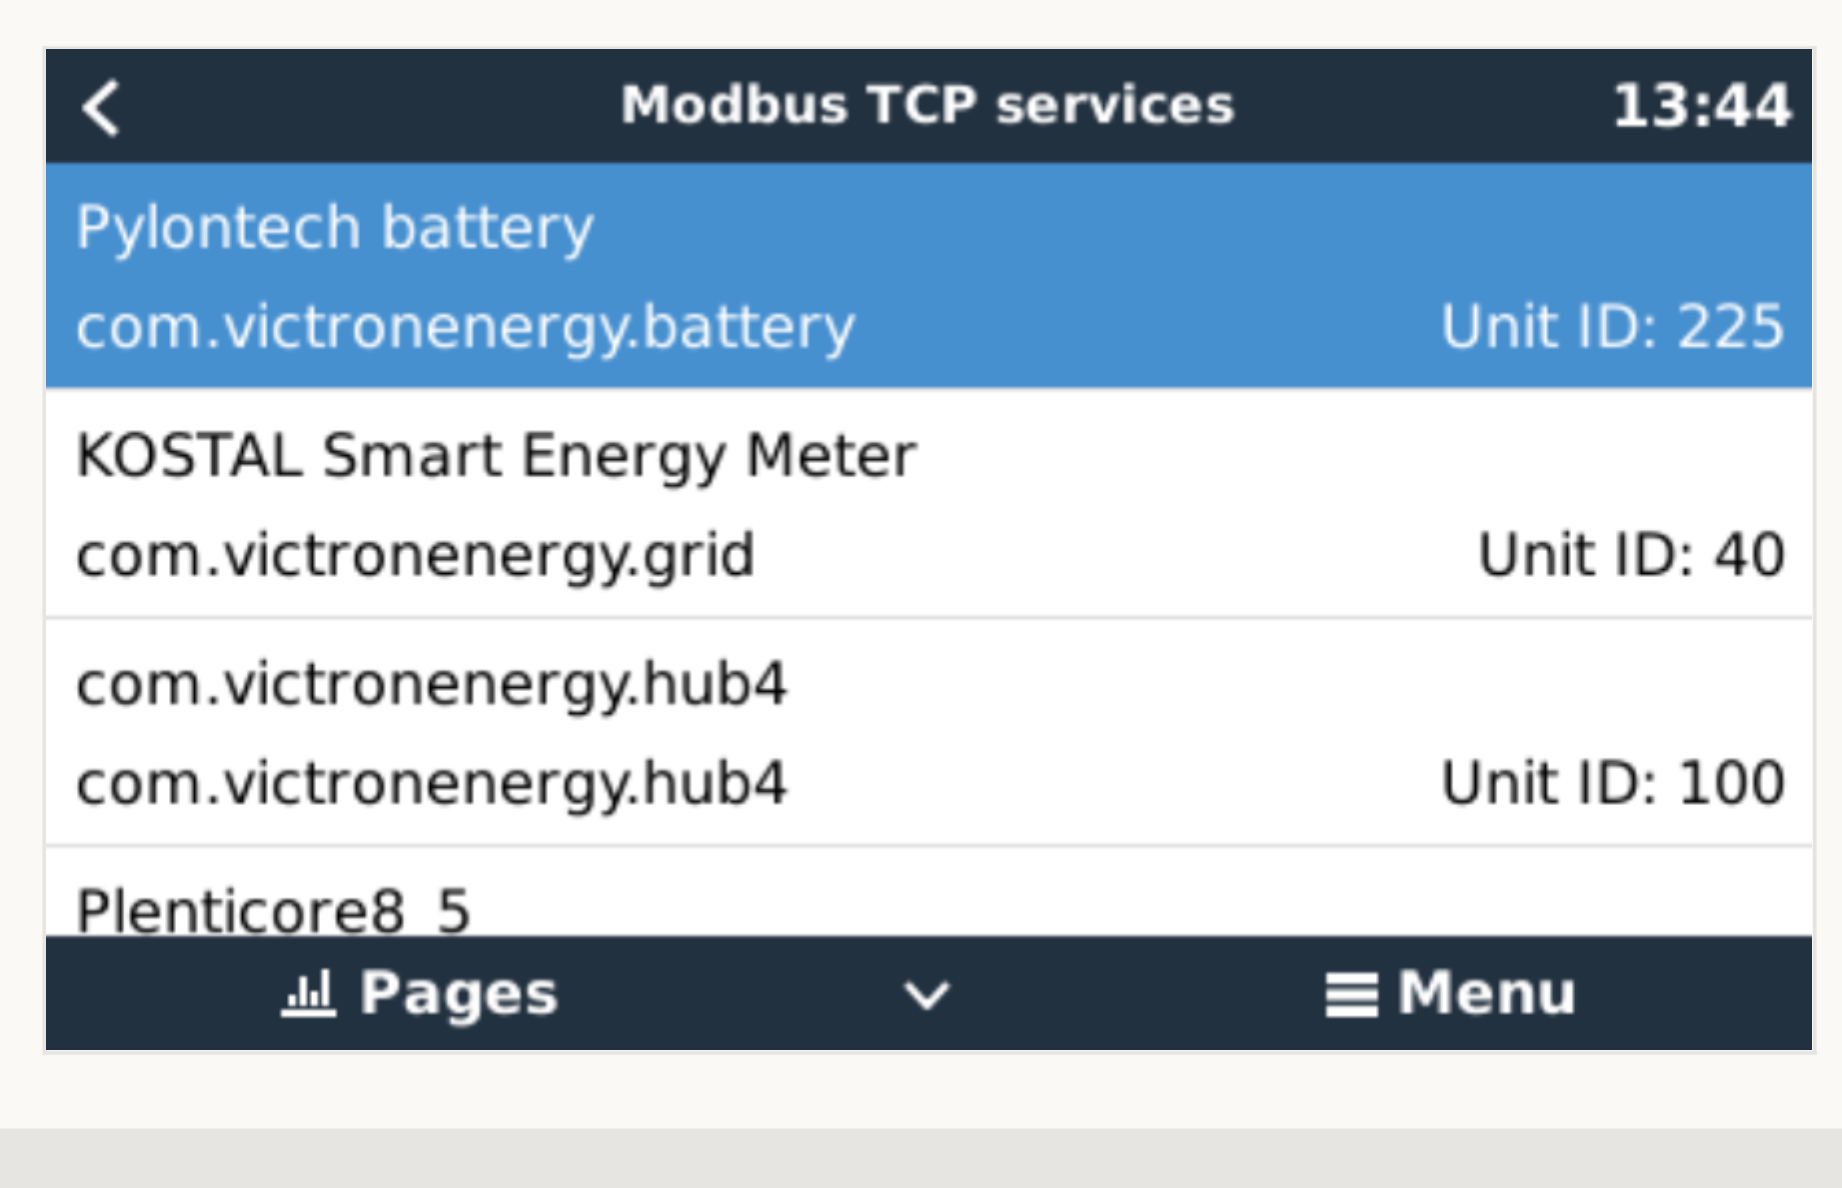The width and height of the screenshot is (1842, 1188).
Task: Open KOSTAL Smart Energy Meter entry
Action: 496,456
